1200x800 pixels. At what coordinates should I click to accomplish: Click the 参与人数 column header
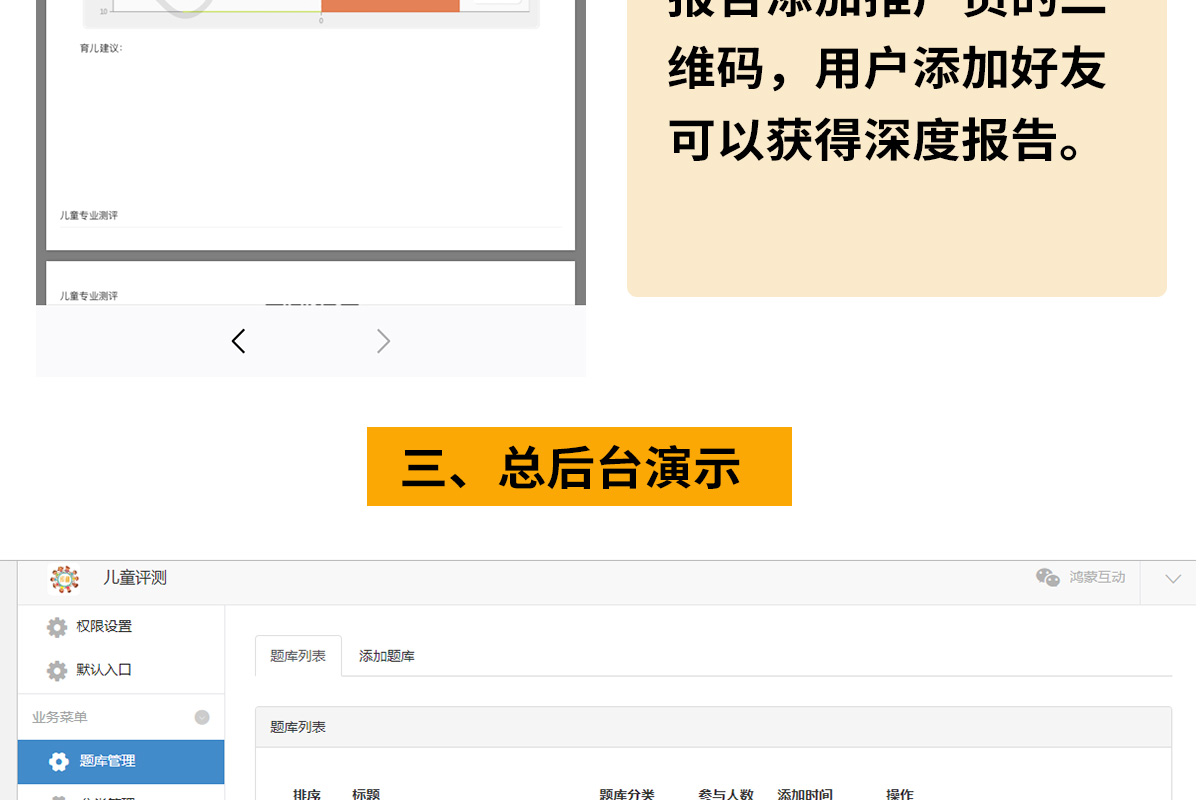(726, 794)
